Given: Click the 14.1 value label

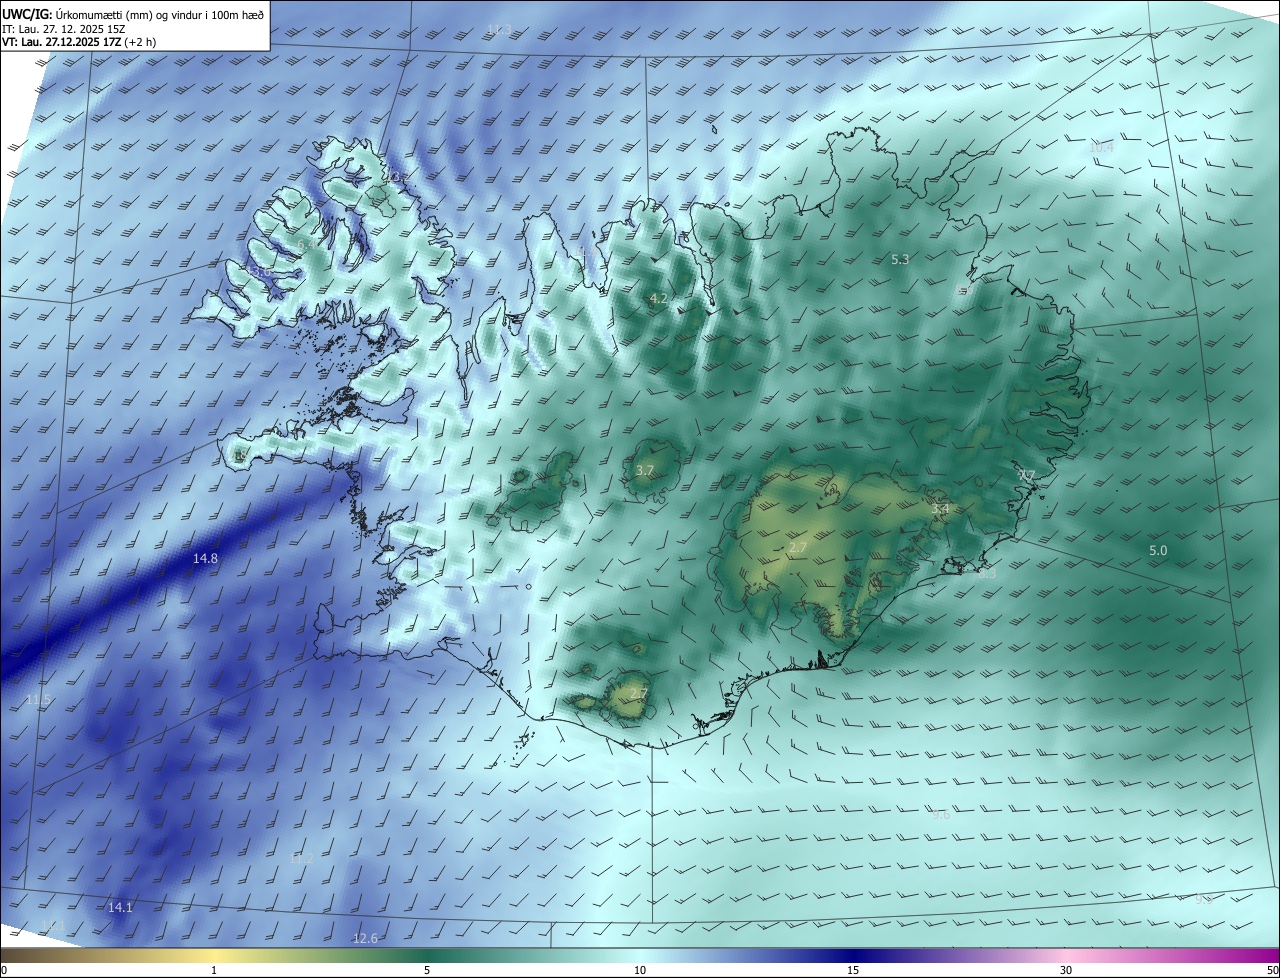Looking at the screenshot, I should (x=120, y=907).
